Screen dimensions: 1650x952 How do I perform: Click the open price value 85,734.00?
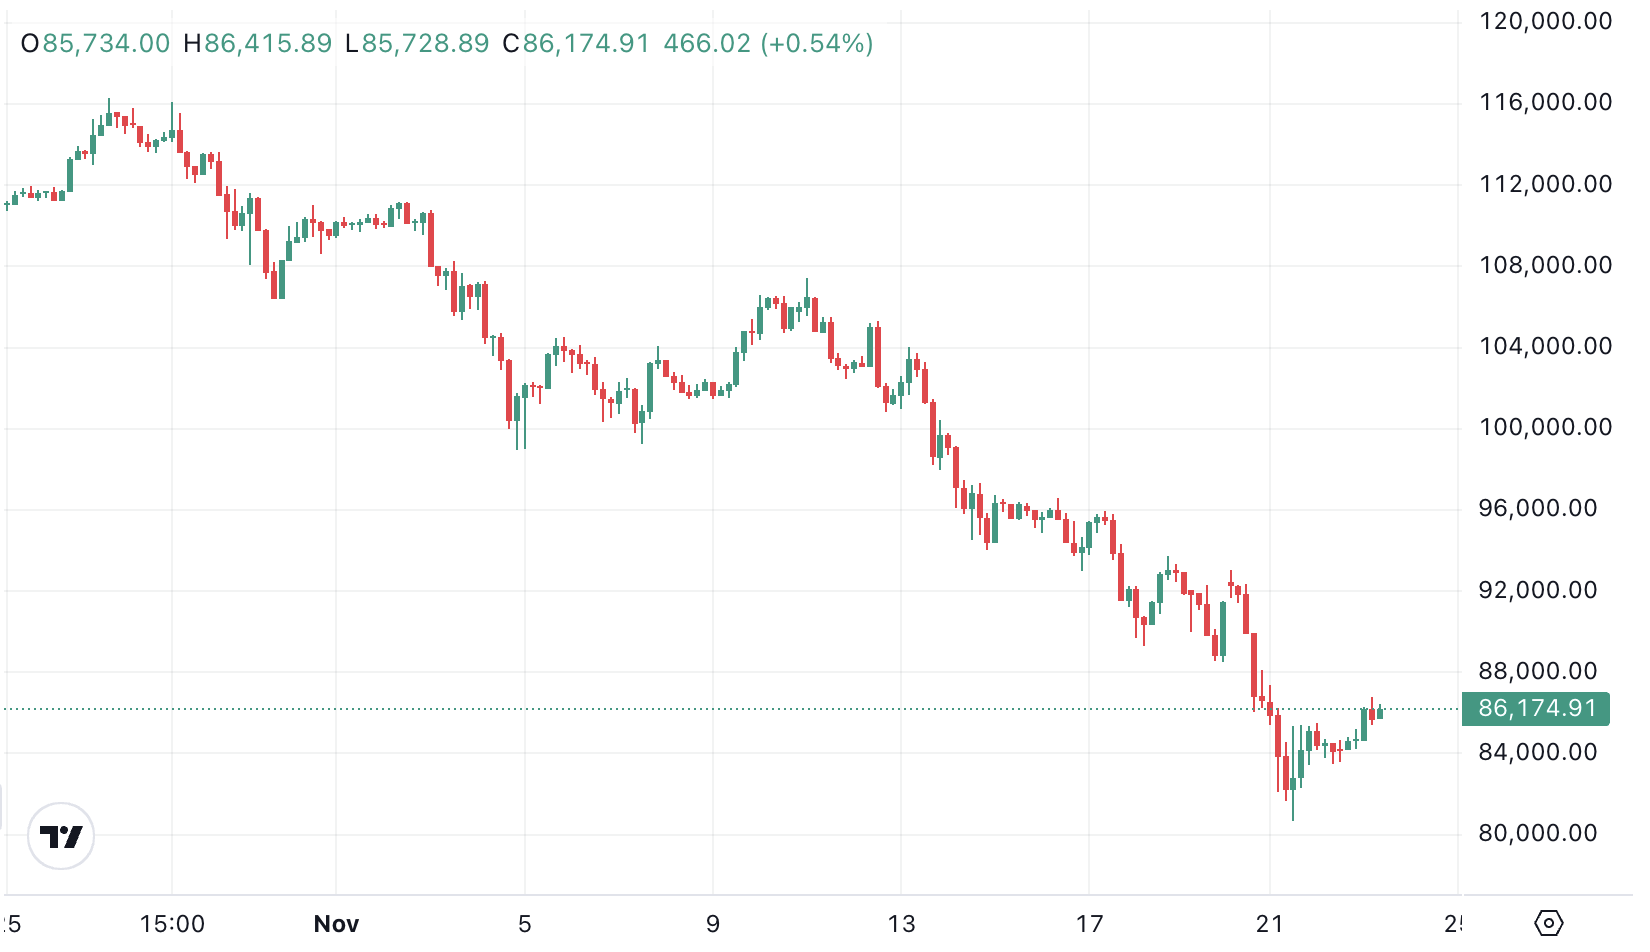click(x=106, y=44)
